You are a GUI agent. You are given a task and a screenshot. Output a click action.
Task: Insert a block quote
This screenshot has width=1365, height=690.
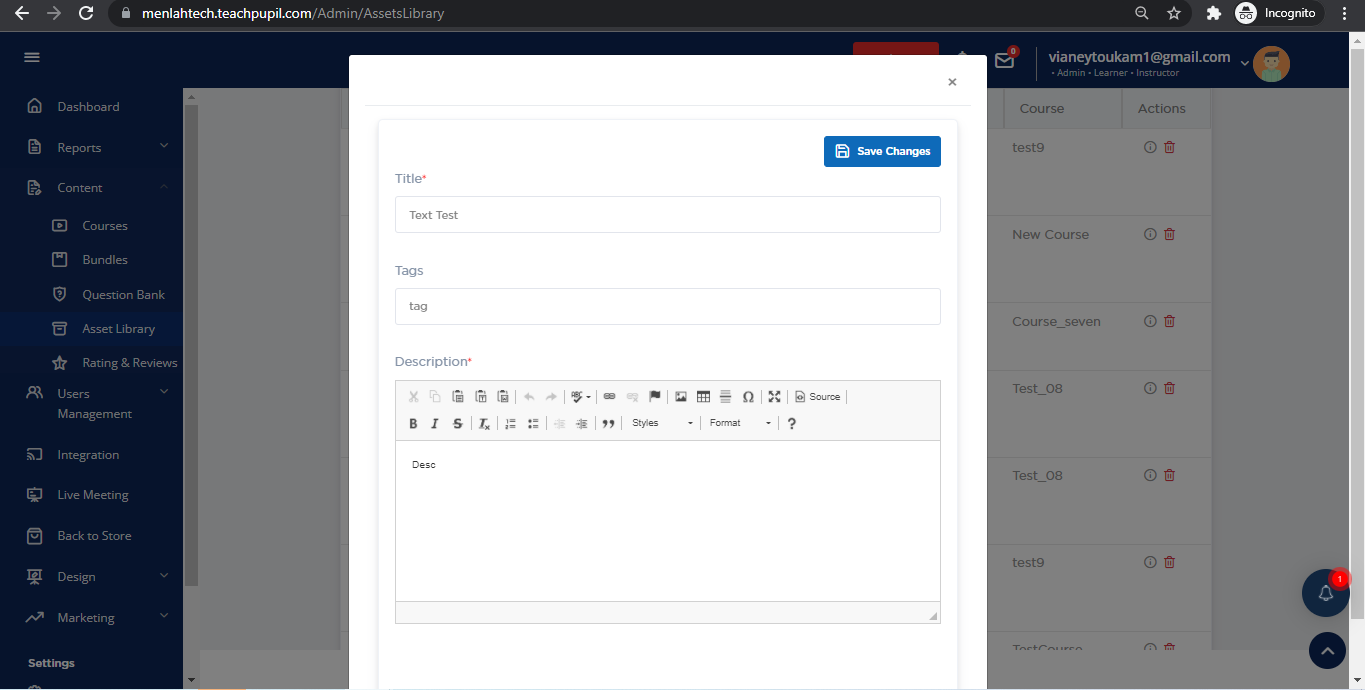608,423
